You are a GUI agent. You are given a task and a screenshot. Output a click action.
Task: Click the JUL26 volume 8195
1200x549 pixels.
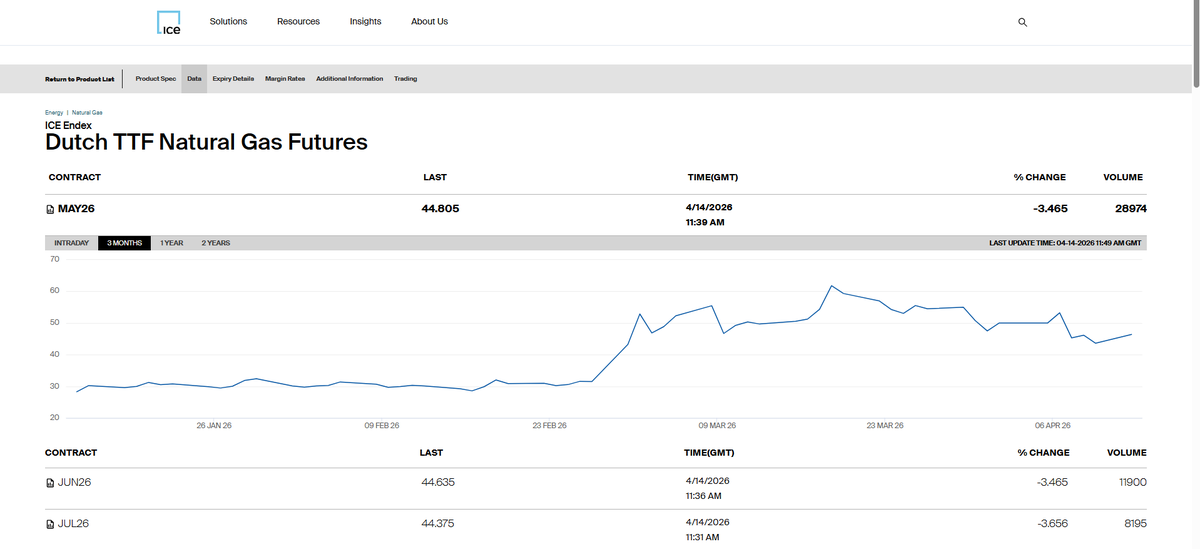point(1135,524)
